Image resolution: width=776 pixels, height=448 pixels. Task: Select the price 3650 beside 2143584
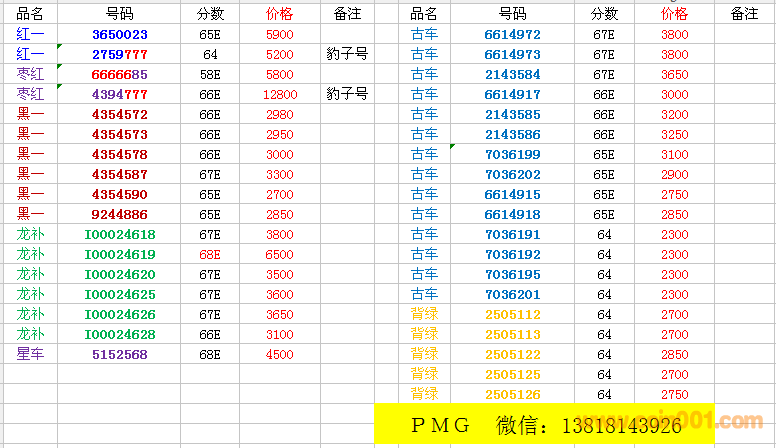[674, 74]
